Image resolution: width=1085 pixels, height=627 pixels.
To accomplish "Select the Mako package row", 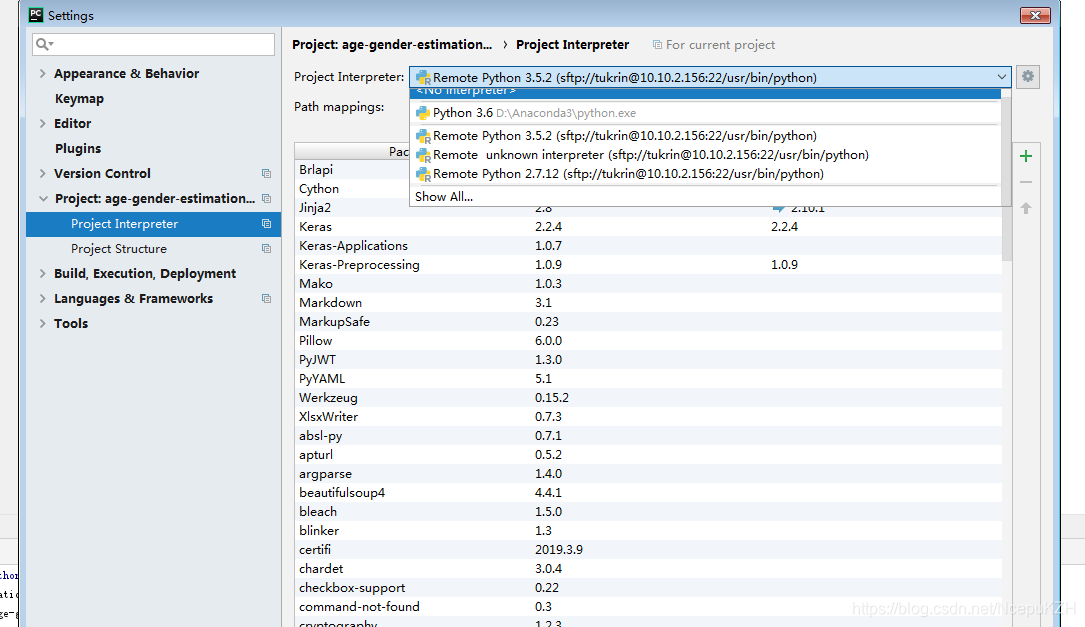I will point(648,284).
